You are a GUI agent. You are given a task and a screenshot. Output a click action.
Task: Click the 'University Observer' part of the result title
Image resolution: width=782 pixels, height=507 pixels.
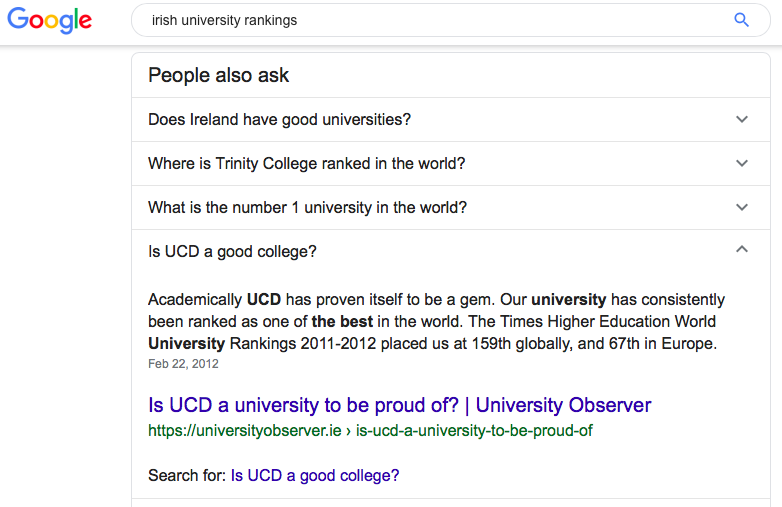coord(563,405)
